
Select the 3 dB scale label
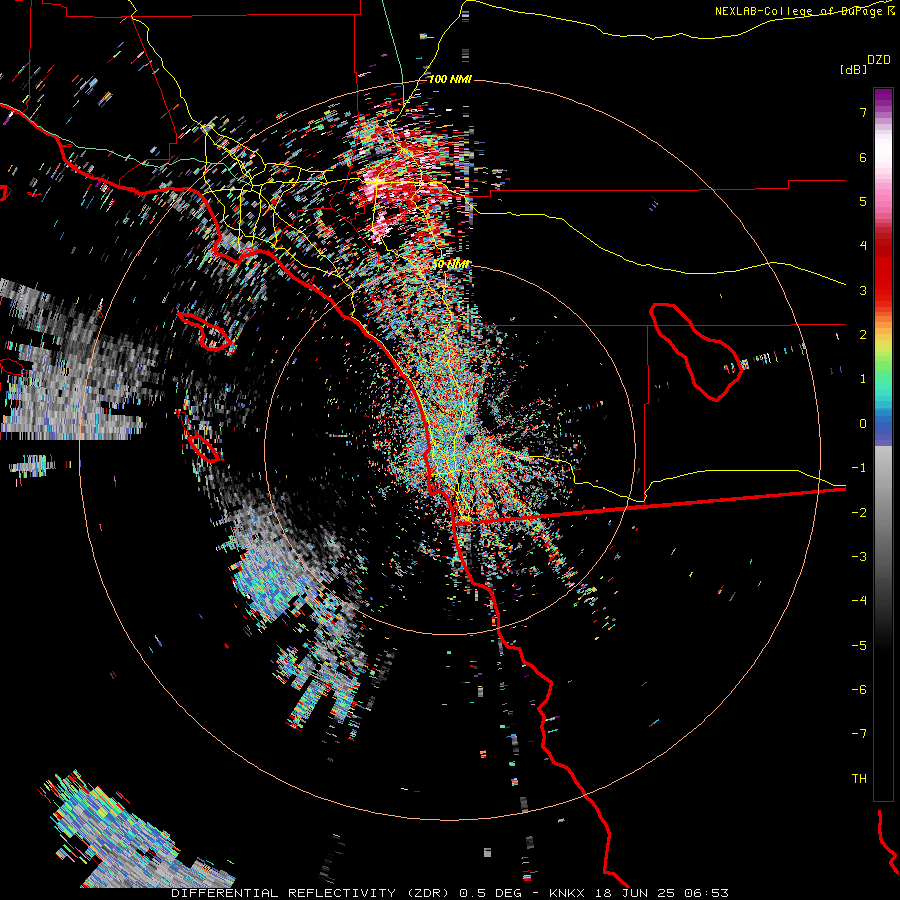tap(863, 290)
